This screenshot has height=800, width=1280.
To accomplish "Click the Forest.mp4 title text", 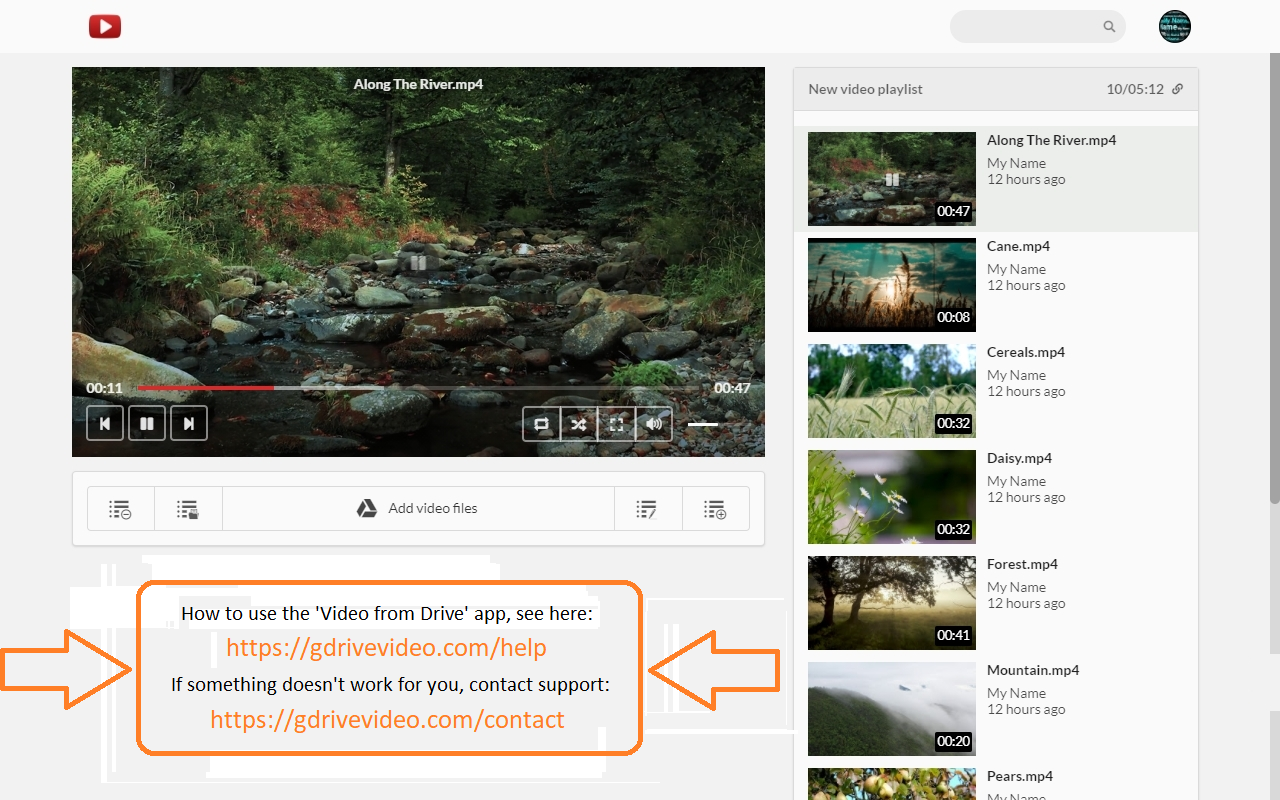I will [1023, 564].
